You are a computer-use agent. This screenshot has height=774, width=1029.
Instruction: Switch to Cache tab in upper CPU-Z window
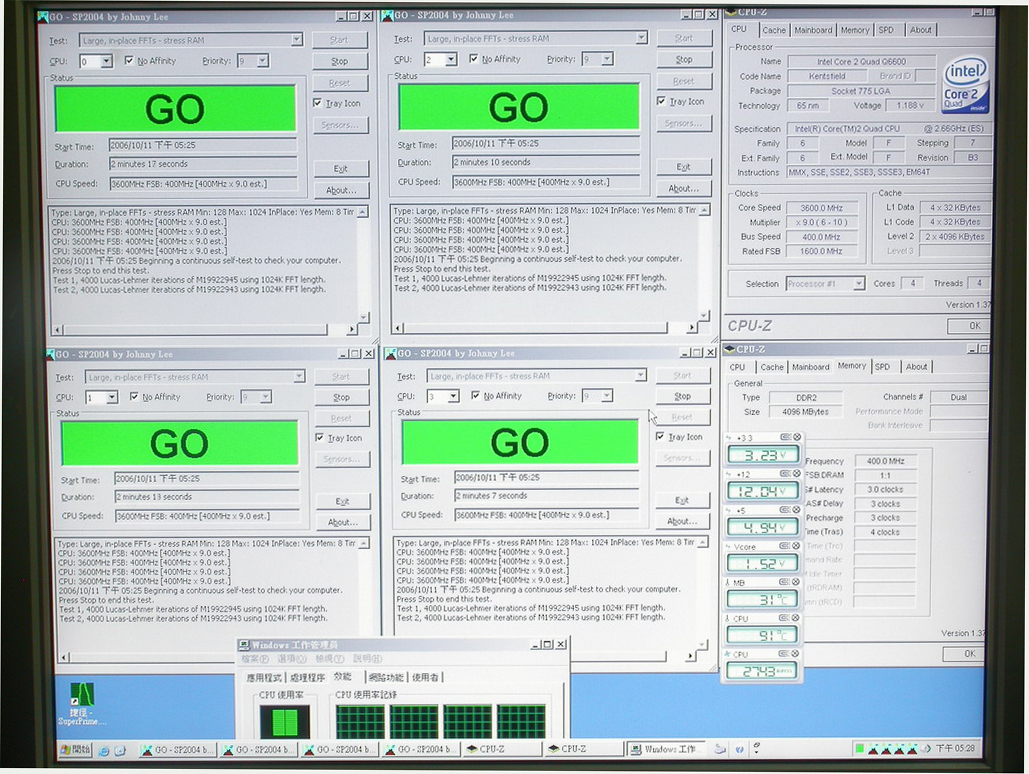pyautogui.click(x=774, y=30)
